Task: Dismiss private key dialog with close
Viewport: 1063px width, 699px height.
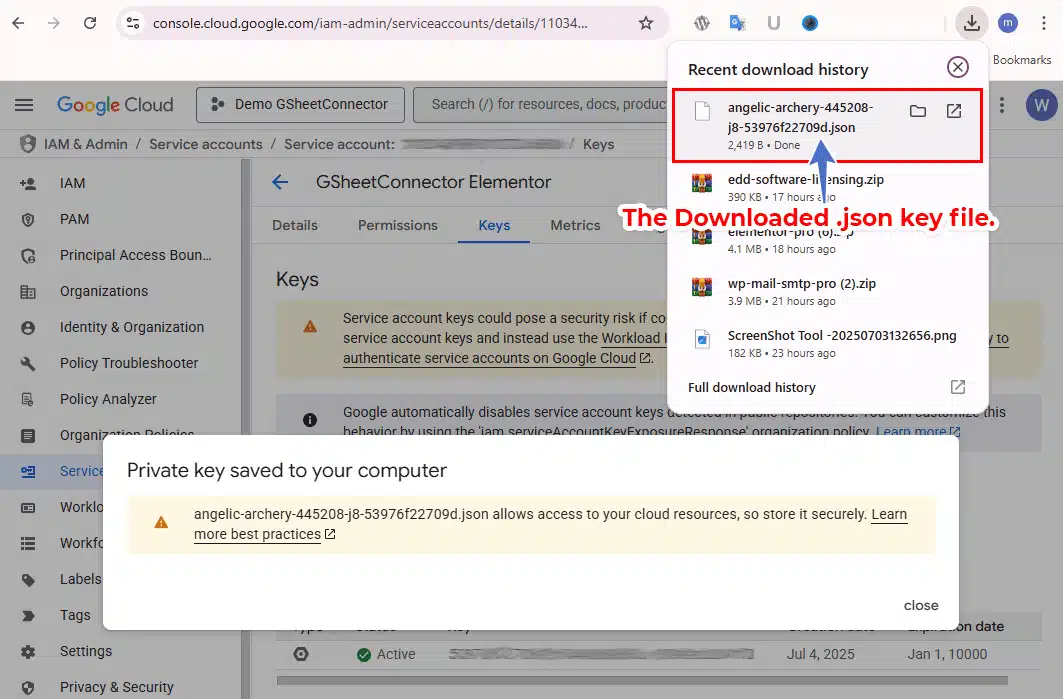Action: point(920,605)
